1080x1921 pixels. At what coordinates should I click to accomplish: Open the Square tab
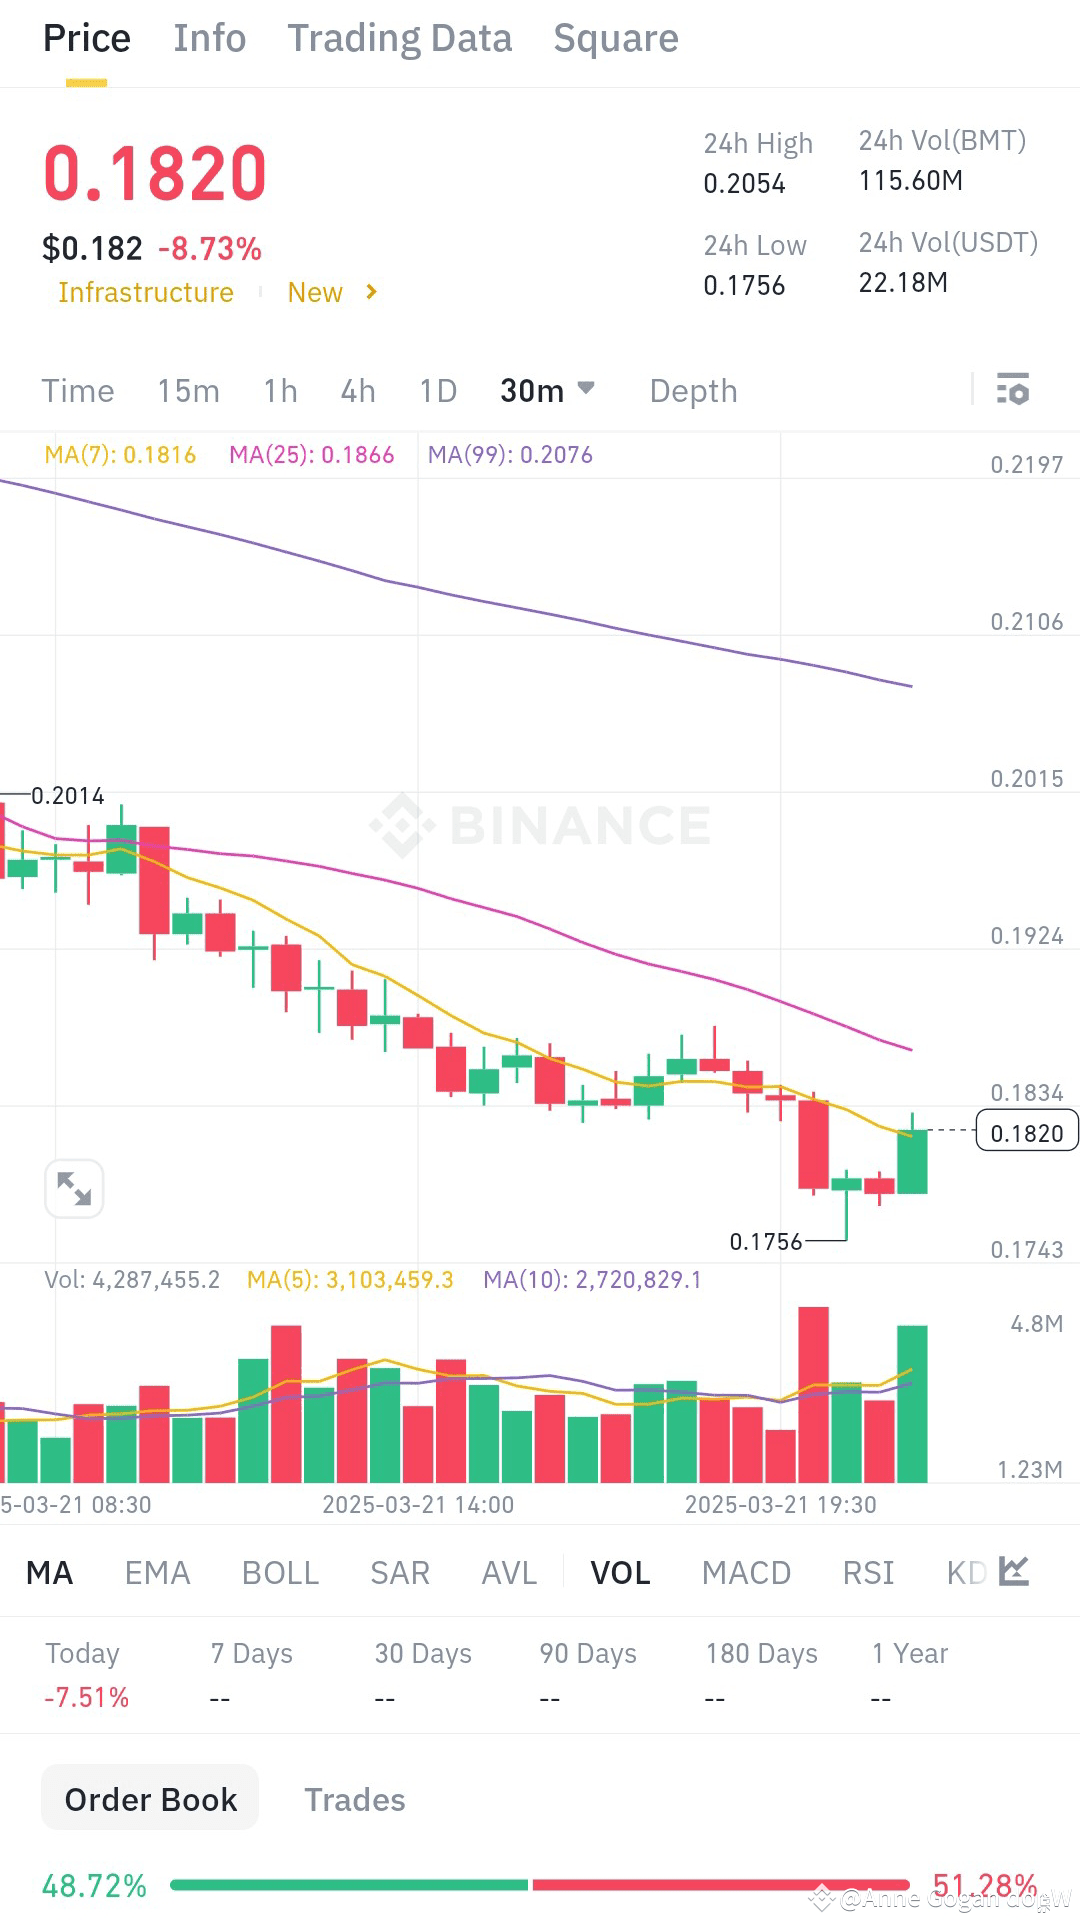(x=616, y=37)
